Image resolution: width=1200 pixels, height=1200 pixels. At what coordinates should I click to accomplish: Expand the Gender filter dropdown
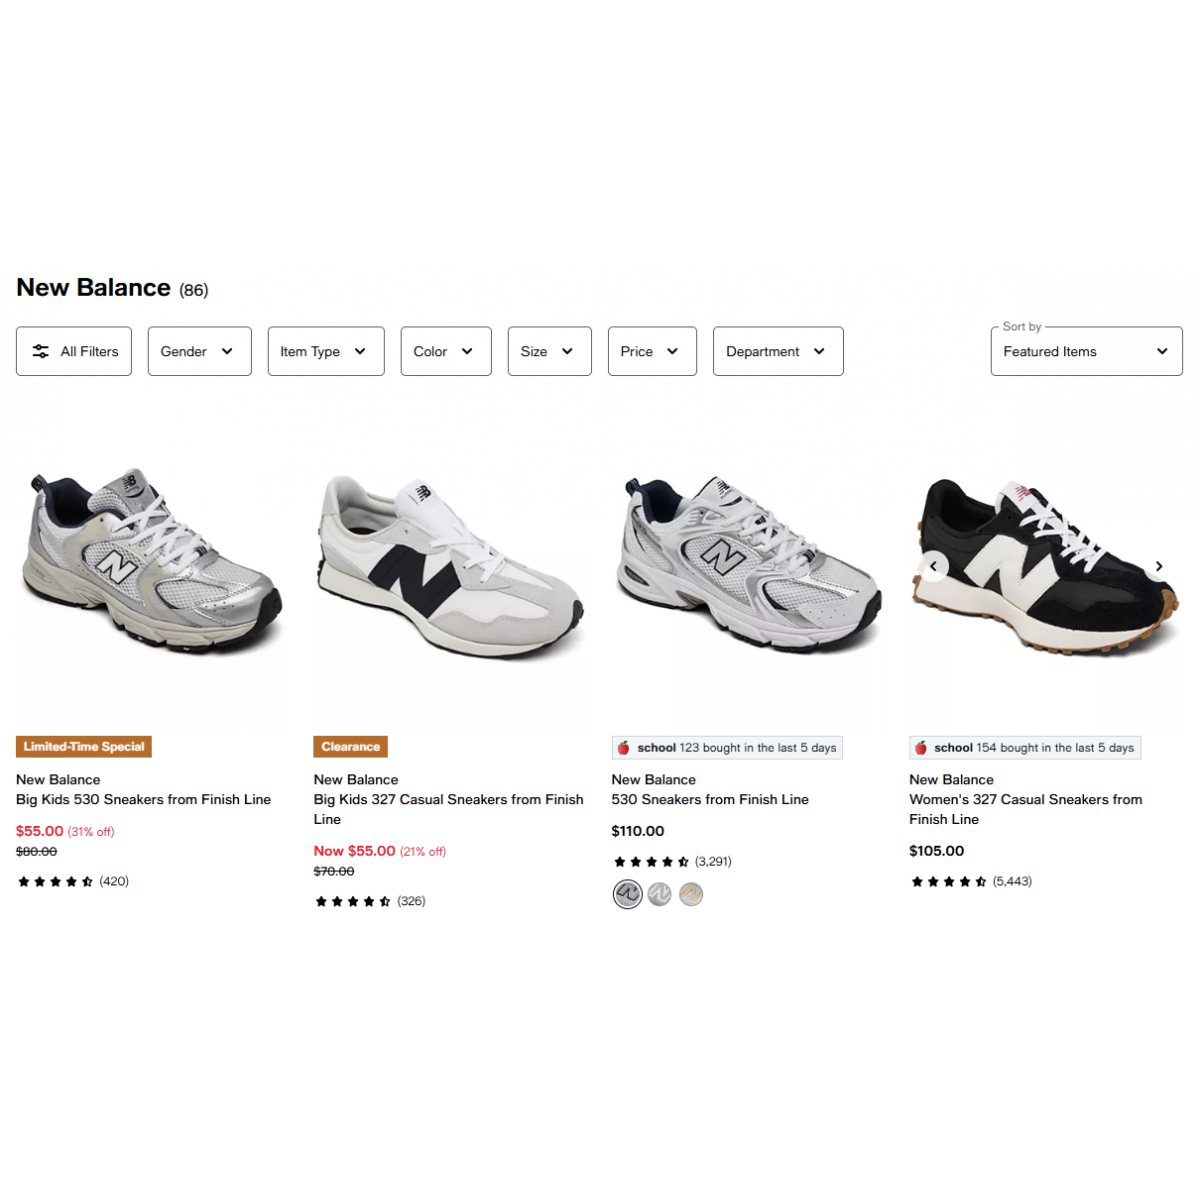200,351
